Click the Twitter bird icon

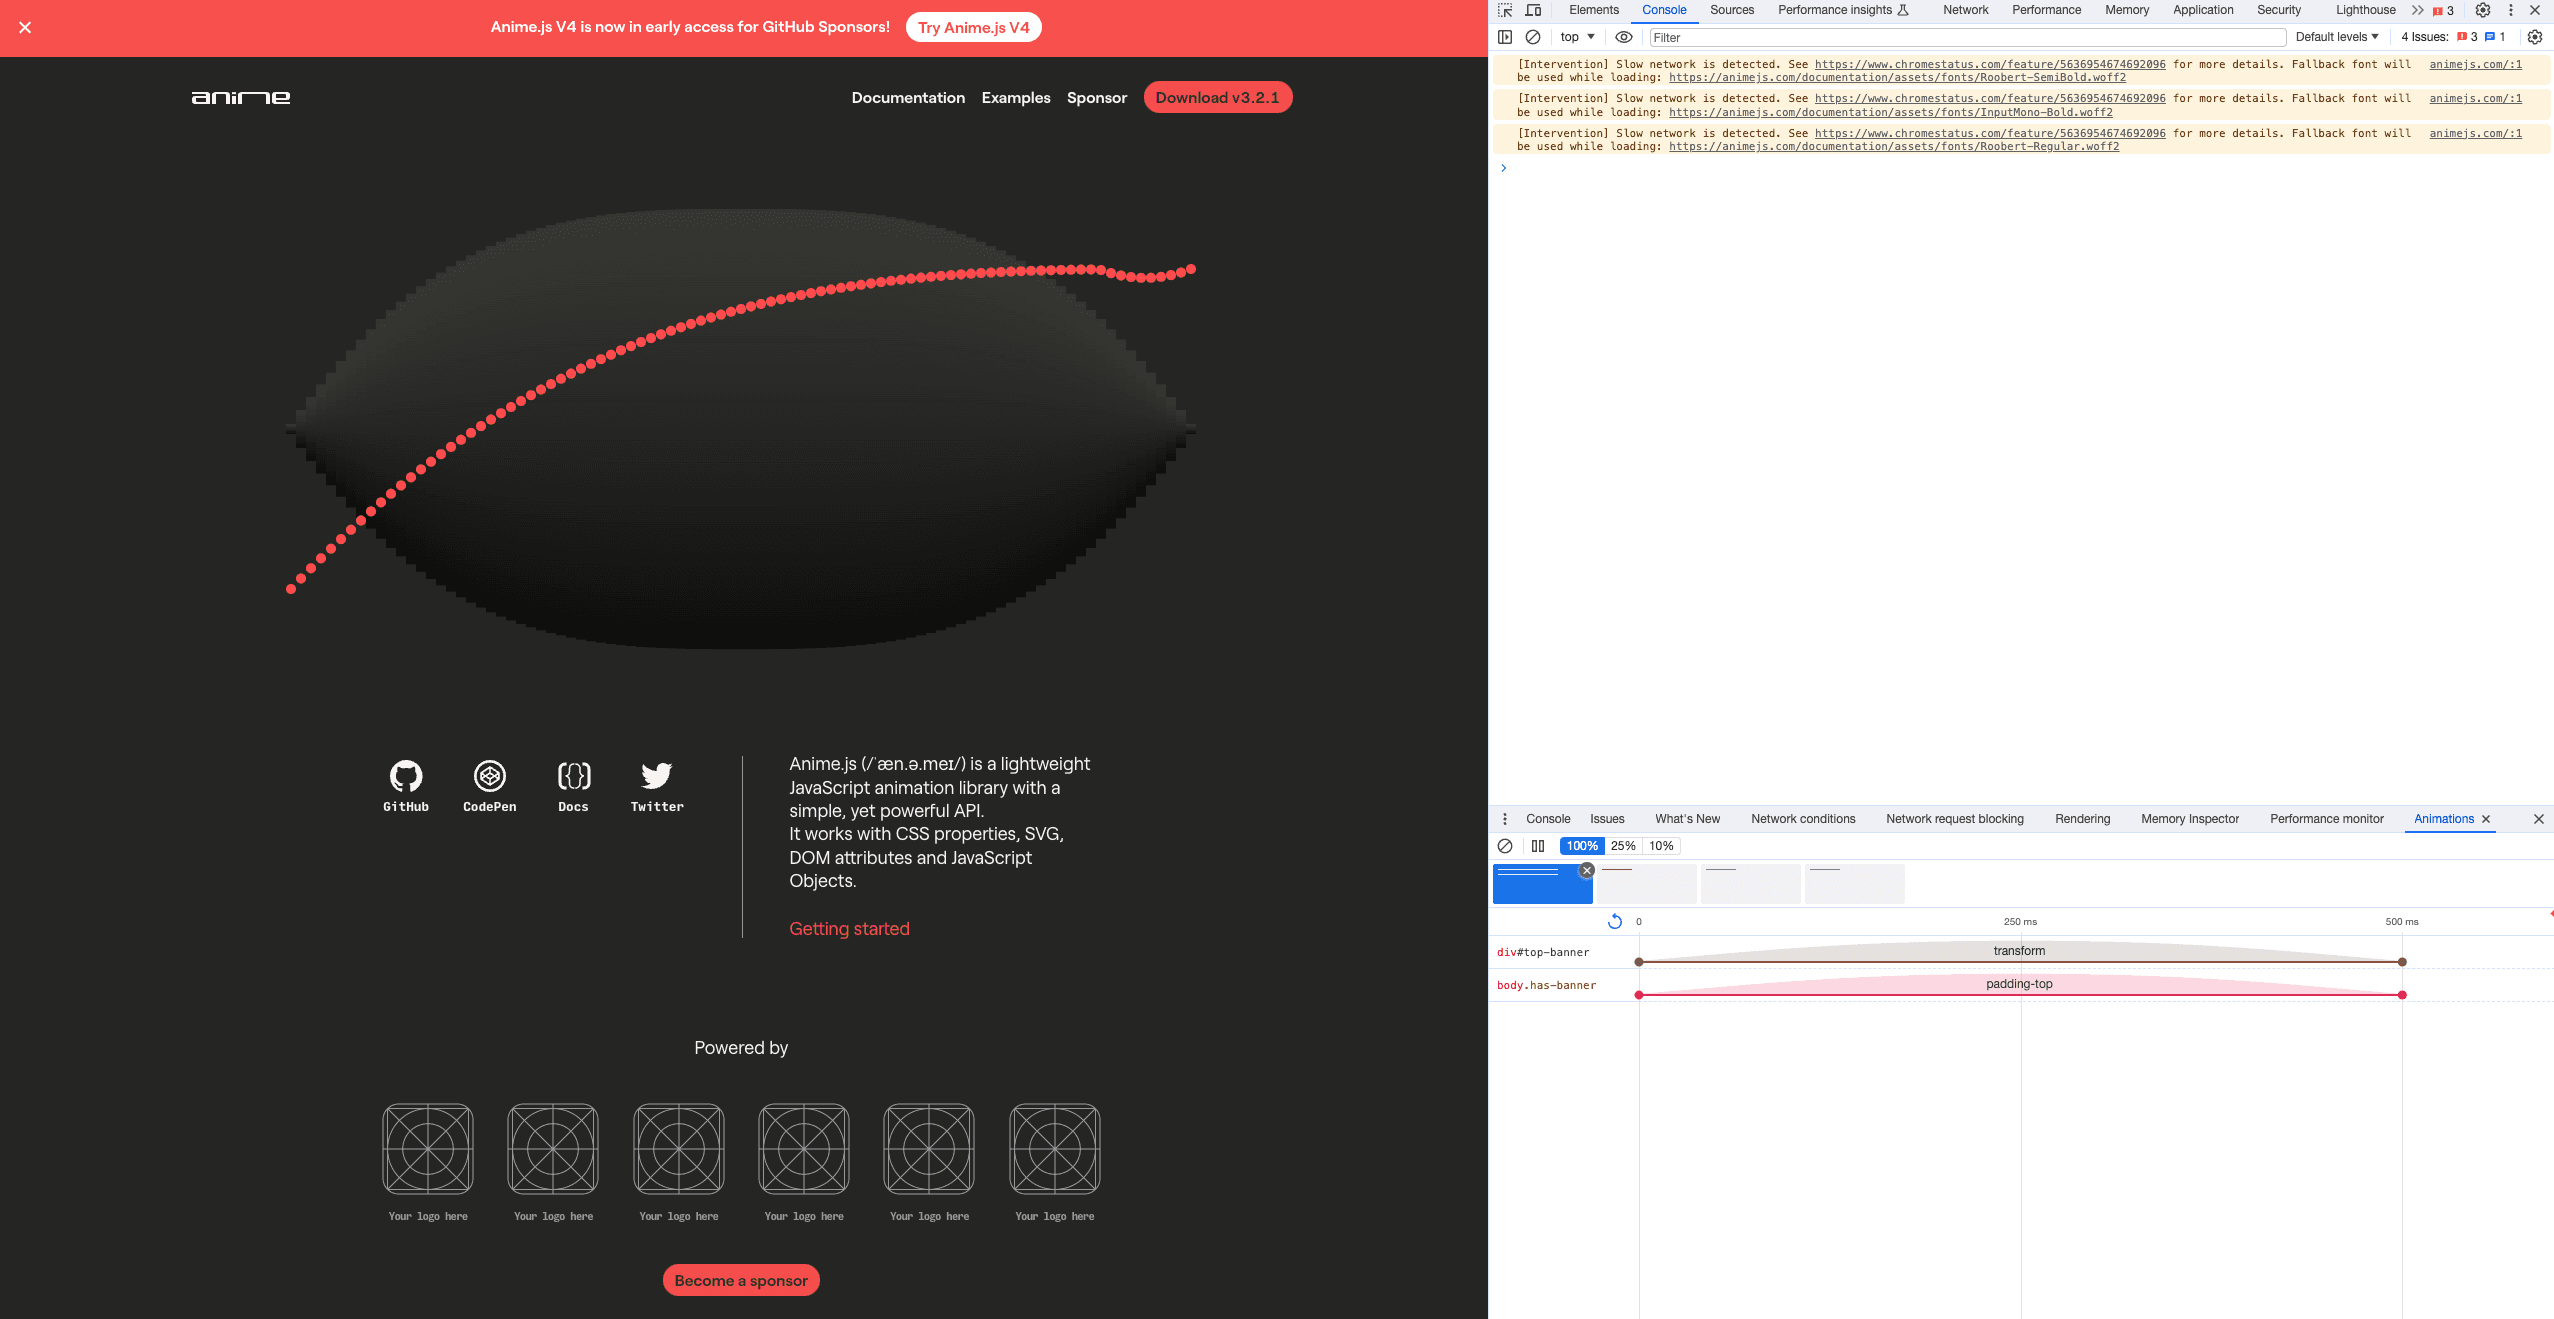pos(657,776)
